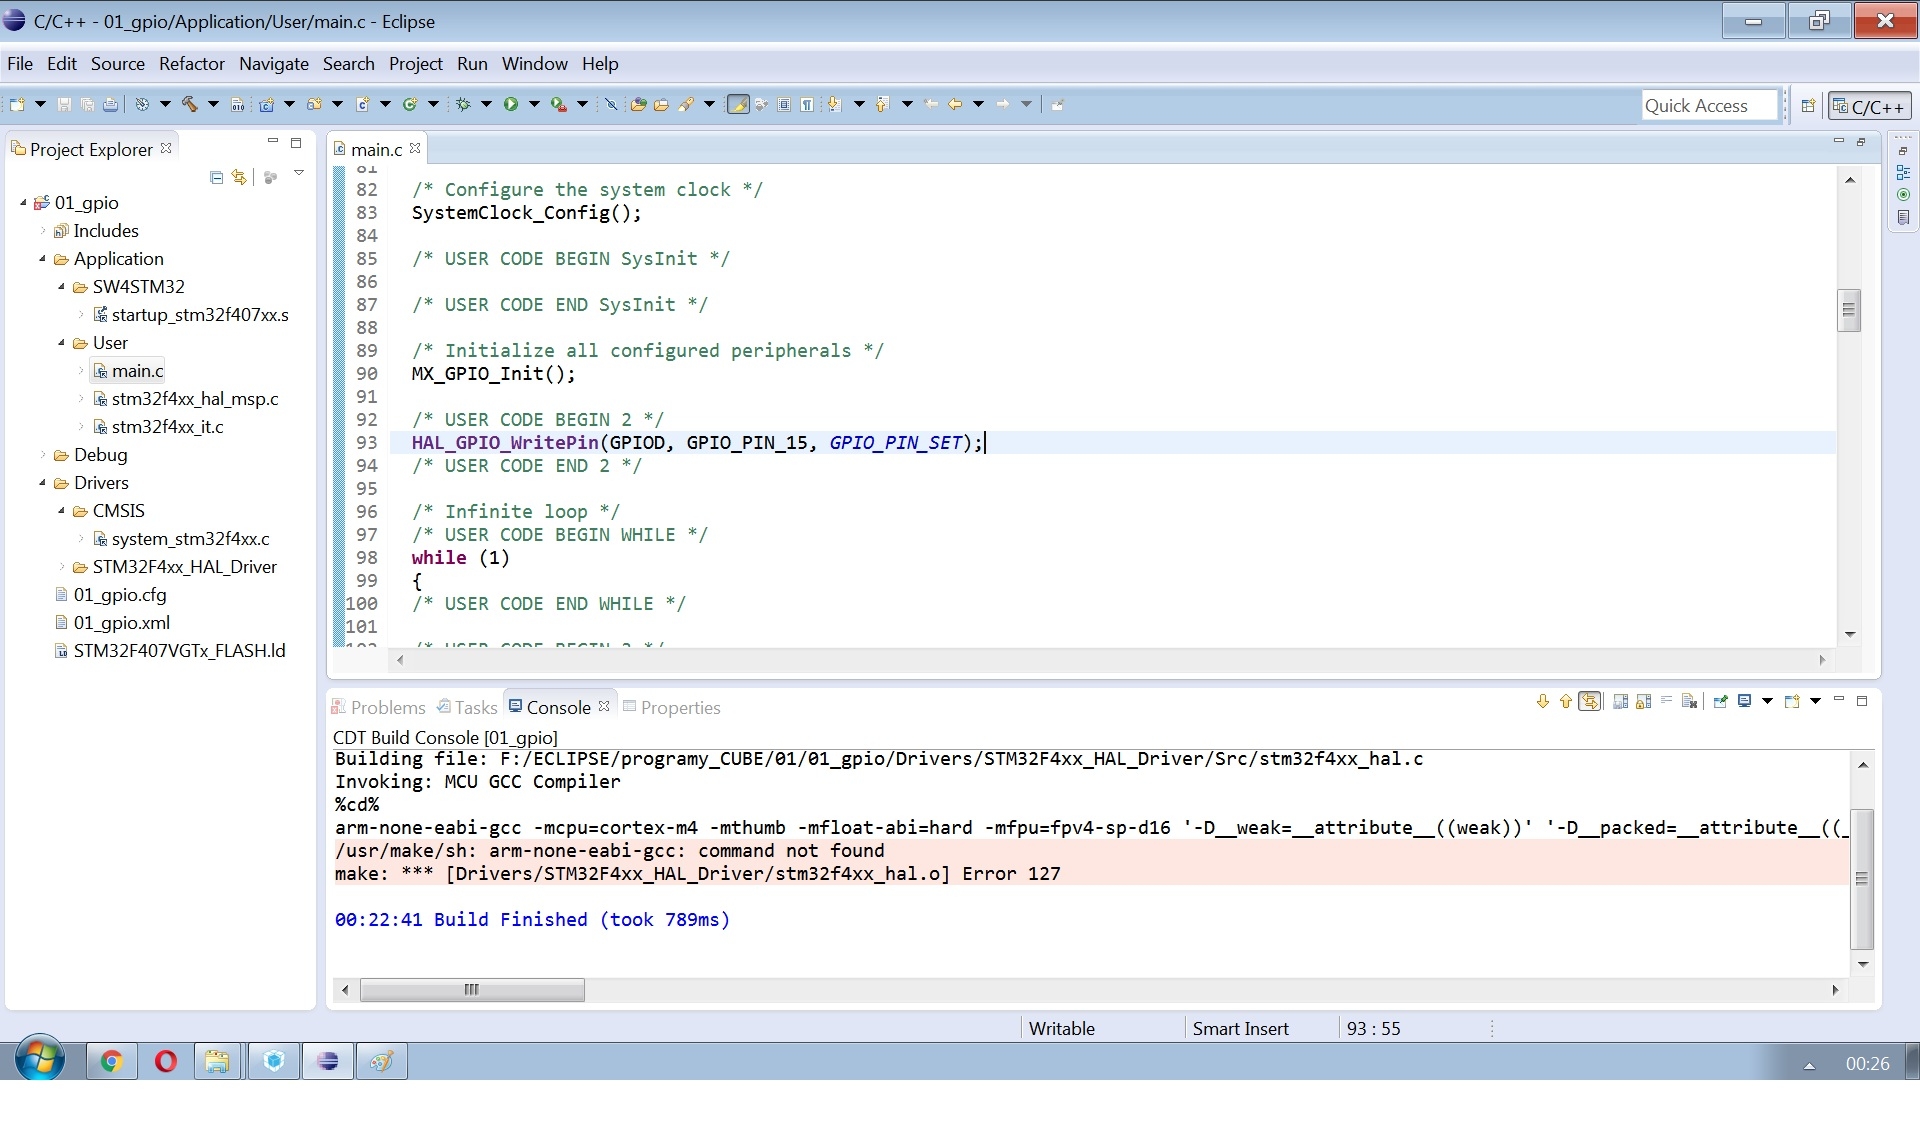The image size is (1920, 1146).
Task: Click the Collapse All icon in Project Explorer
Action: 216,177
